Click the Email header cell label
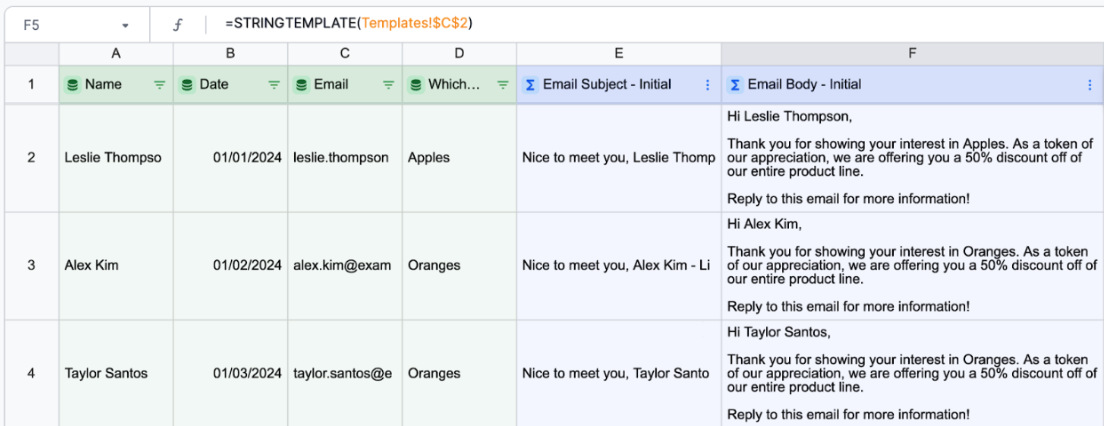This screenshot has height=426, width=1104. 331,84
